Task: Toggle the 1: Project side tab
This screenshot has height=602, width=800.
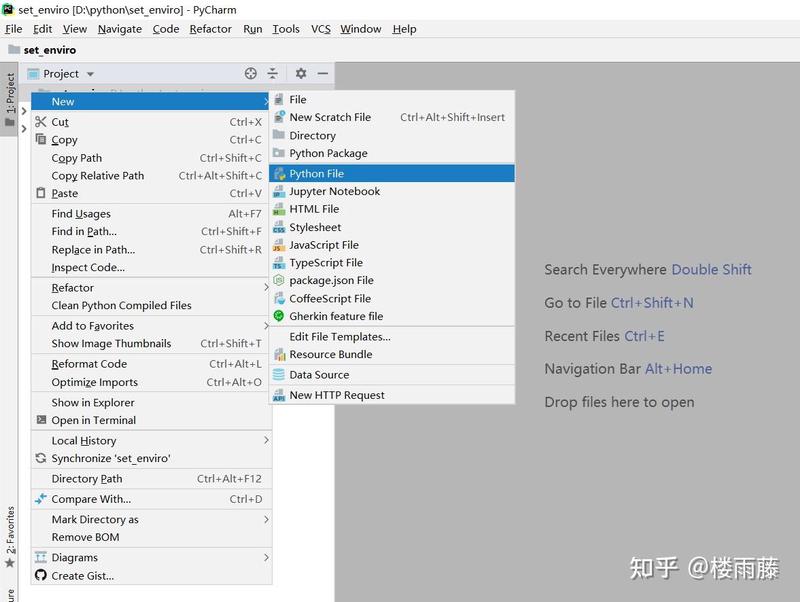Action: point(10,99)
